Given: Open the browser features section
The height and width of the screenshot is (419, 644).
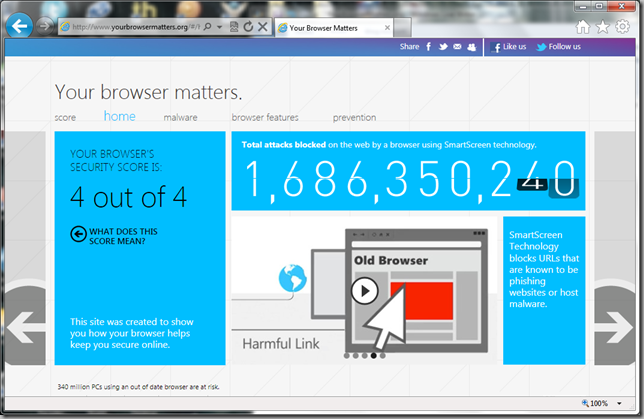Looking at the screenshot, I should pos(265,117).
